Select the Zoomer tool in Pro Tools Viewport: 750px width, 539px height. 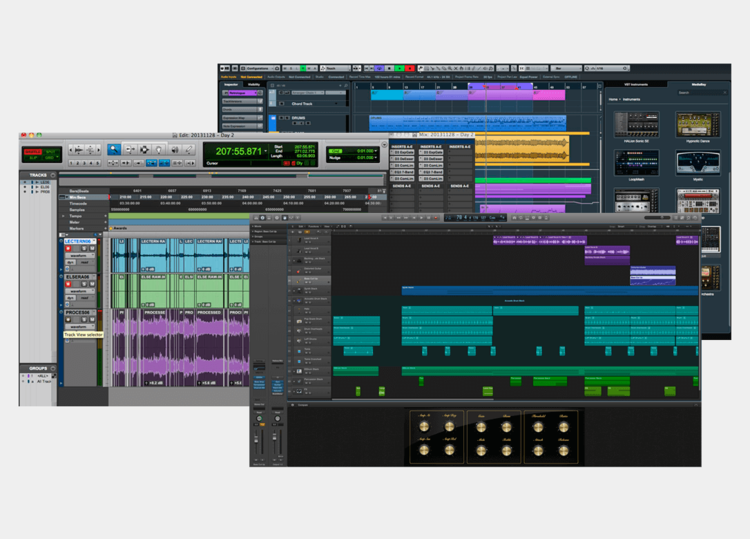(x=114, y=150)
